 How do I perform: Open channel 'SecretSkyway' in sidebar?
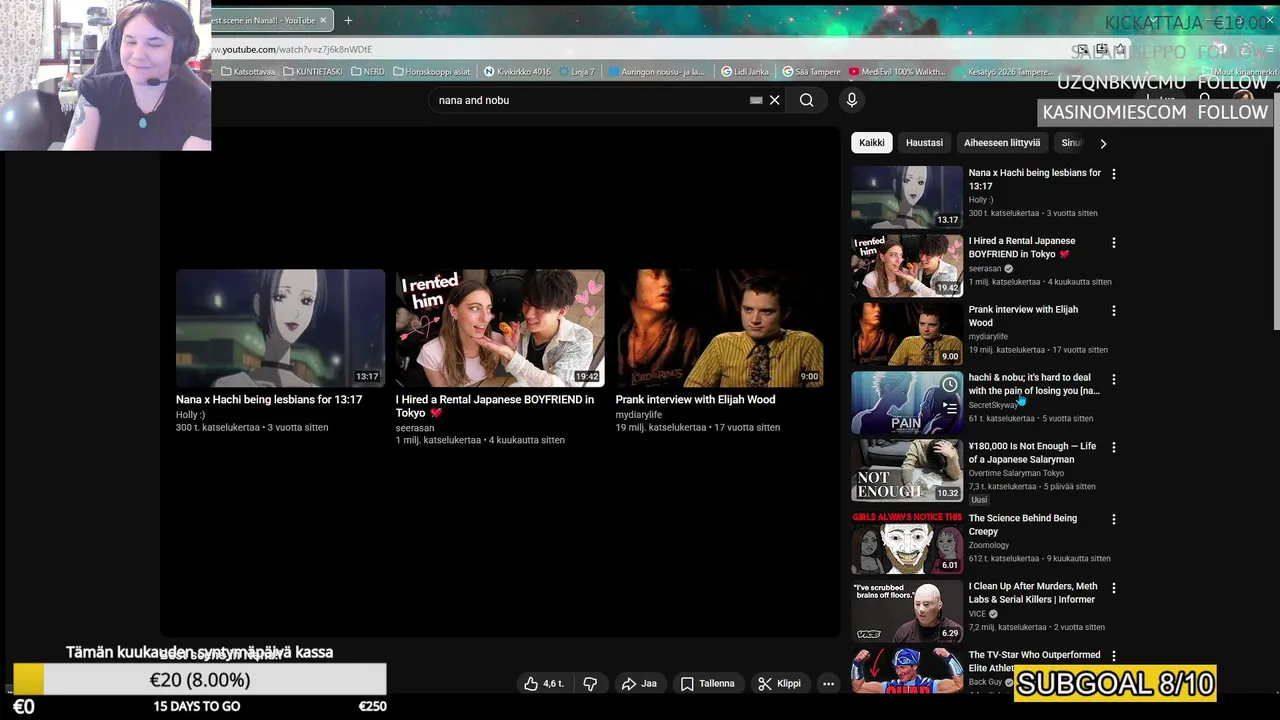(x=993, y=405)
